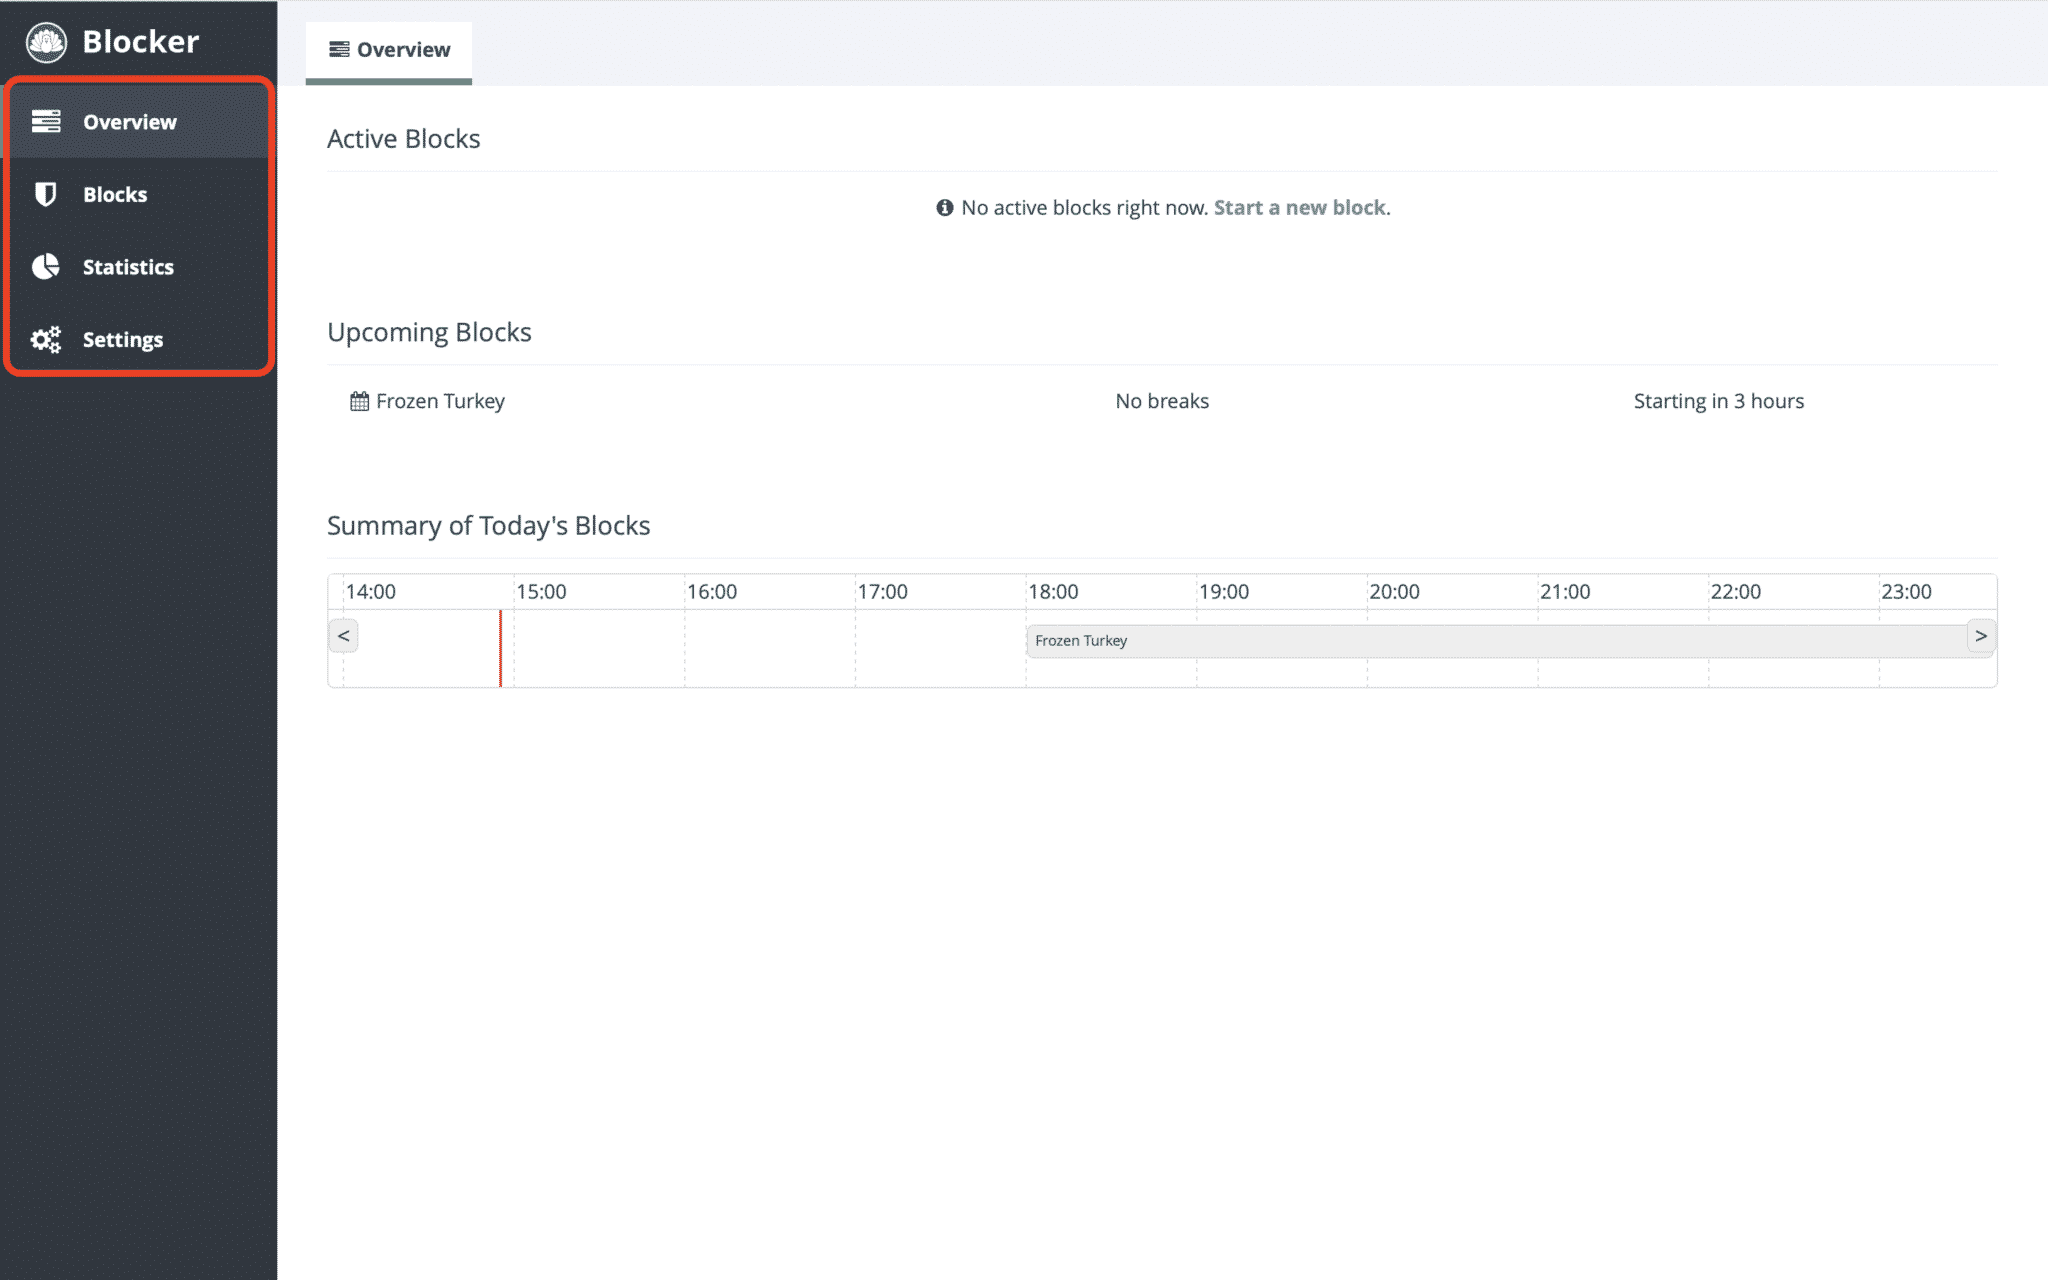The height and width of the screenshot is (1280, 2048).
Task: Click the Blocker turkey logo icon
Action: 46,42
